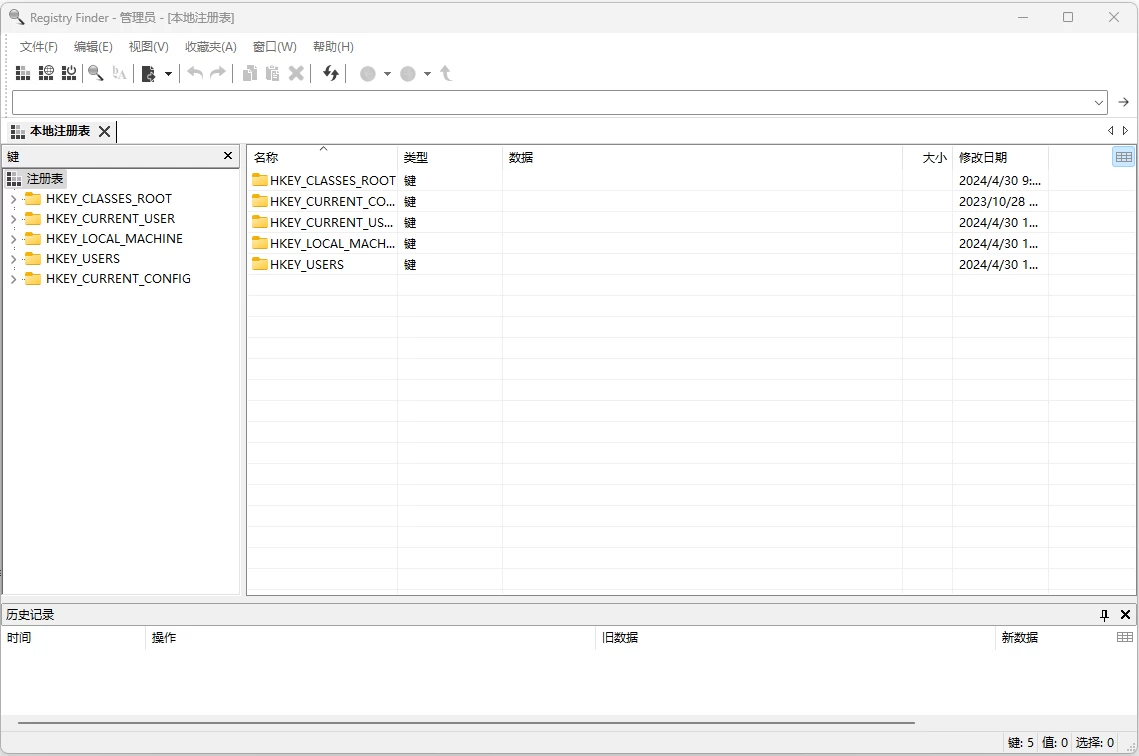Screen dimensions: 1139x756
Task: Select the Find magnifier icon on toolbar
Action: (x=96, y=73)
